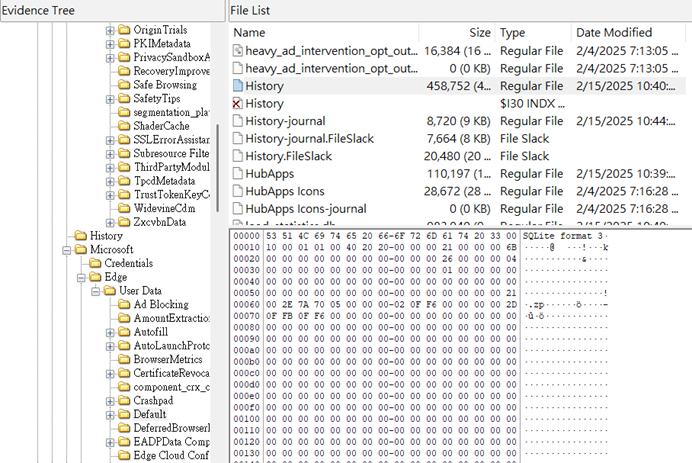Click the selected History file icon
692x463 pixels.
coord(237,86)
